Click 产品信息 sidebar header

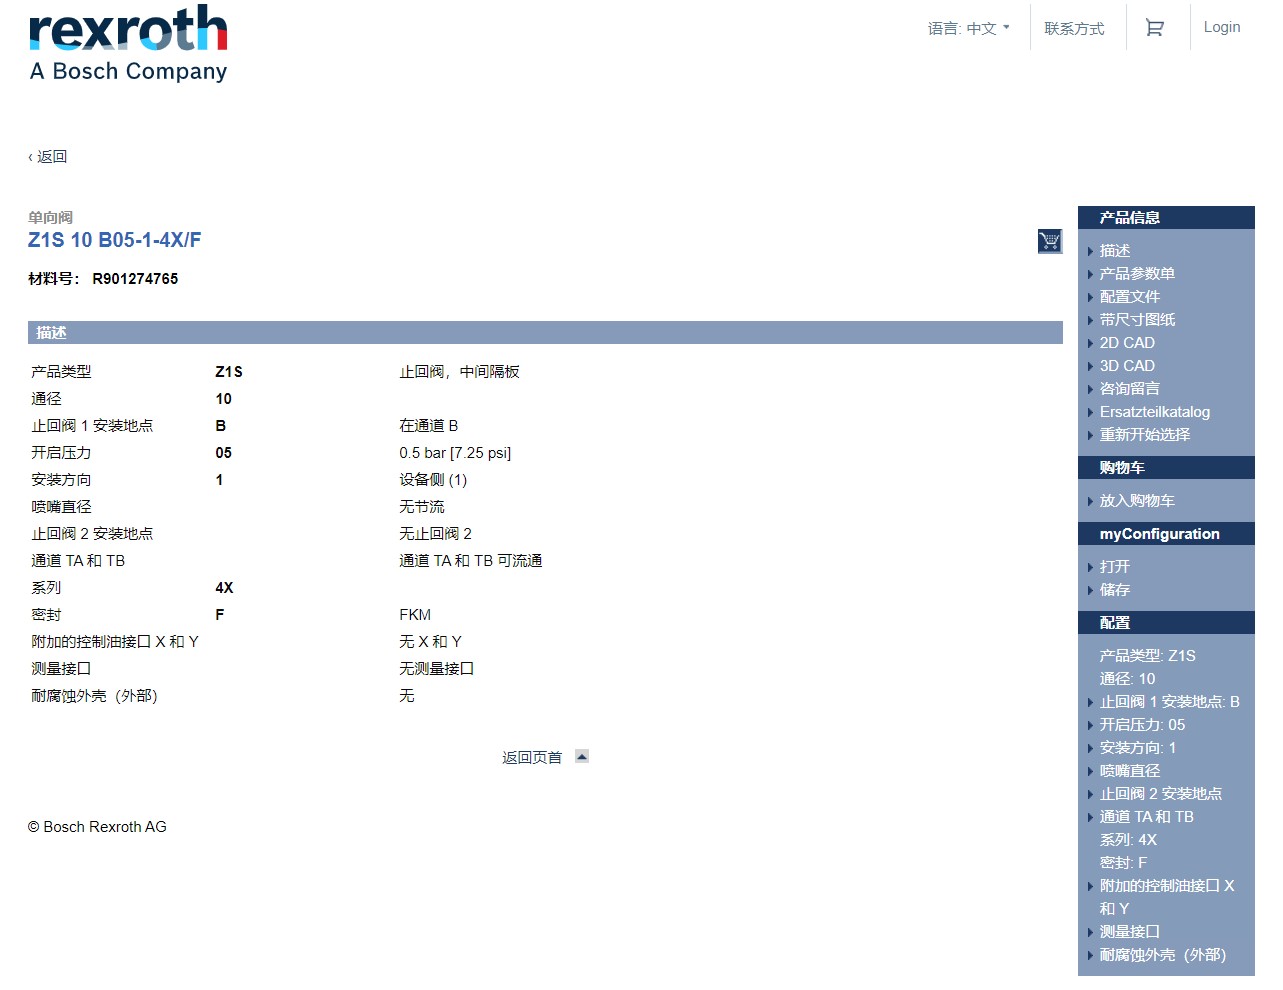[1166, 217]
